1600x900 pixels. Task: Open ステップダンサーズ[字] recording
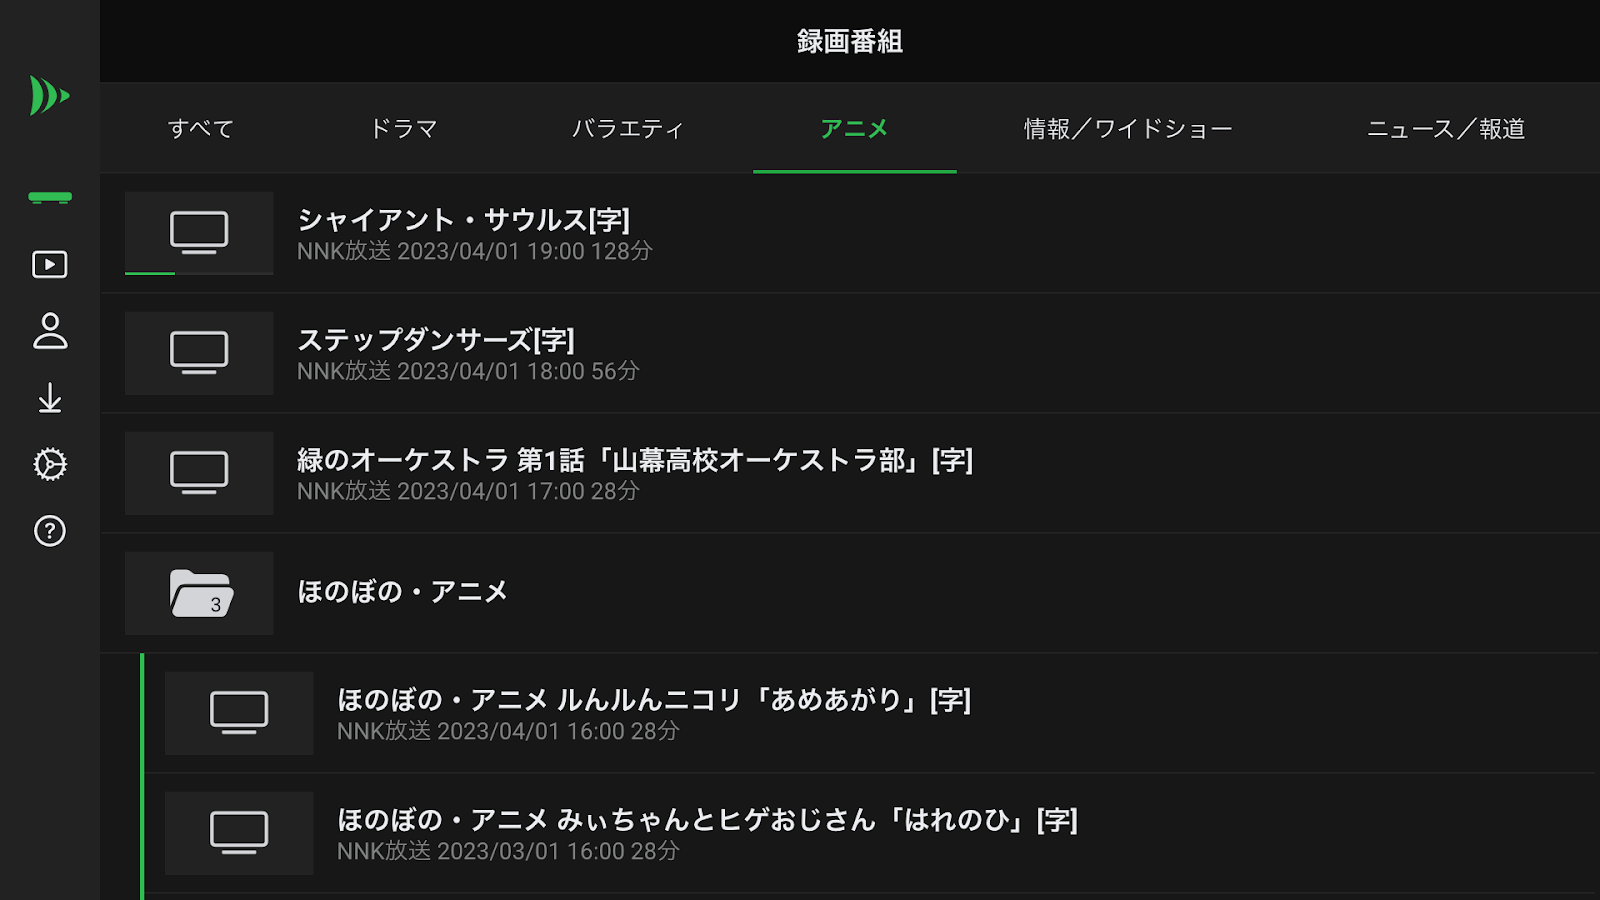point(435,352)
